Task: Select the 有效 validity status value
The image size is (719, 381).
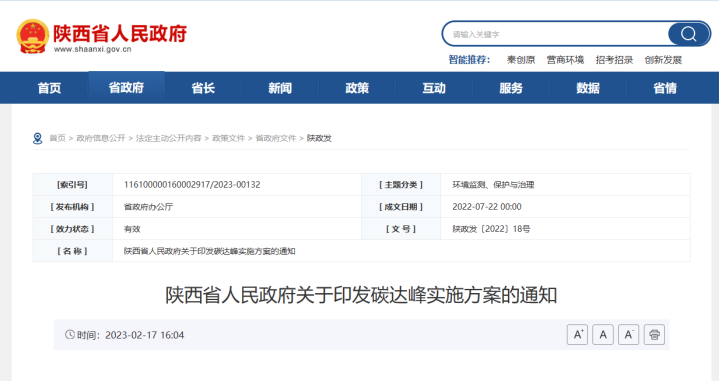Action: click(x=132, y=229)
